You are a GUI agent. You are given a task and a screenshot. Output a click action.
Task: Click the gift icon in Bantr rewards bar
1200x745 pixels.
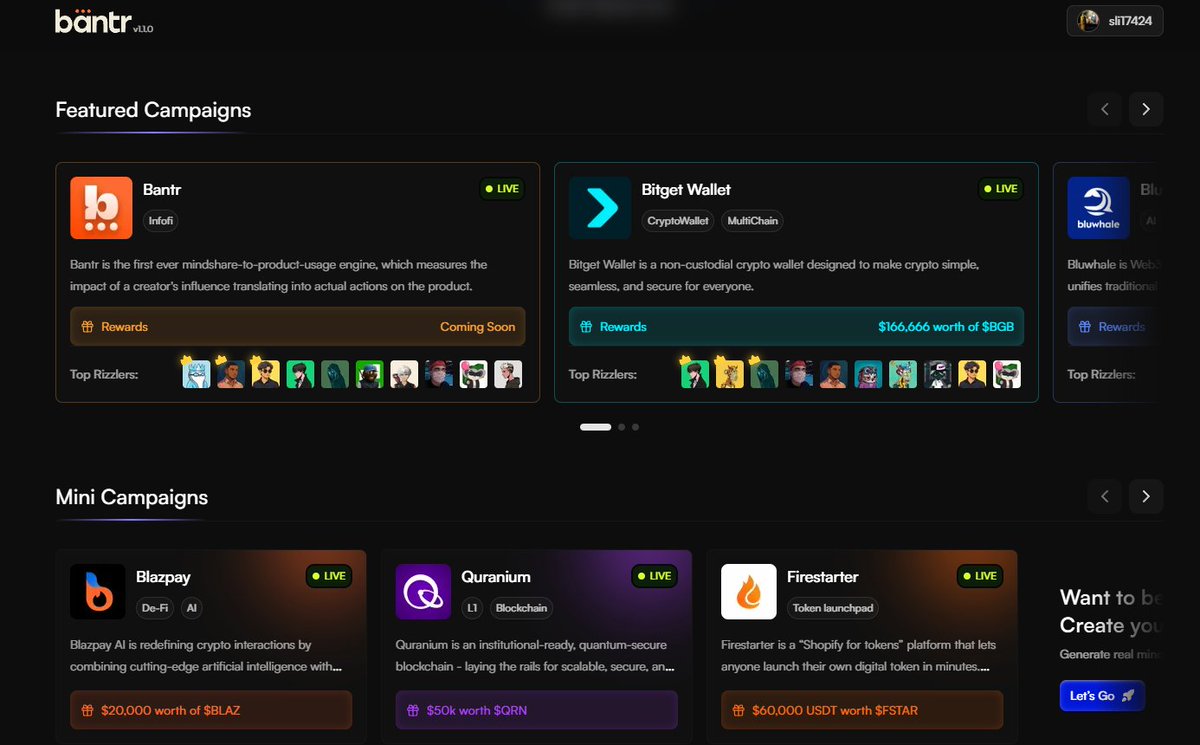87,327
